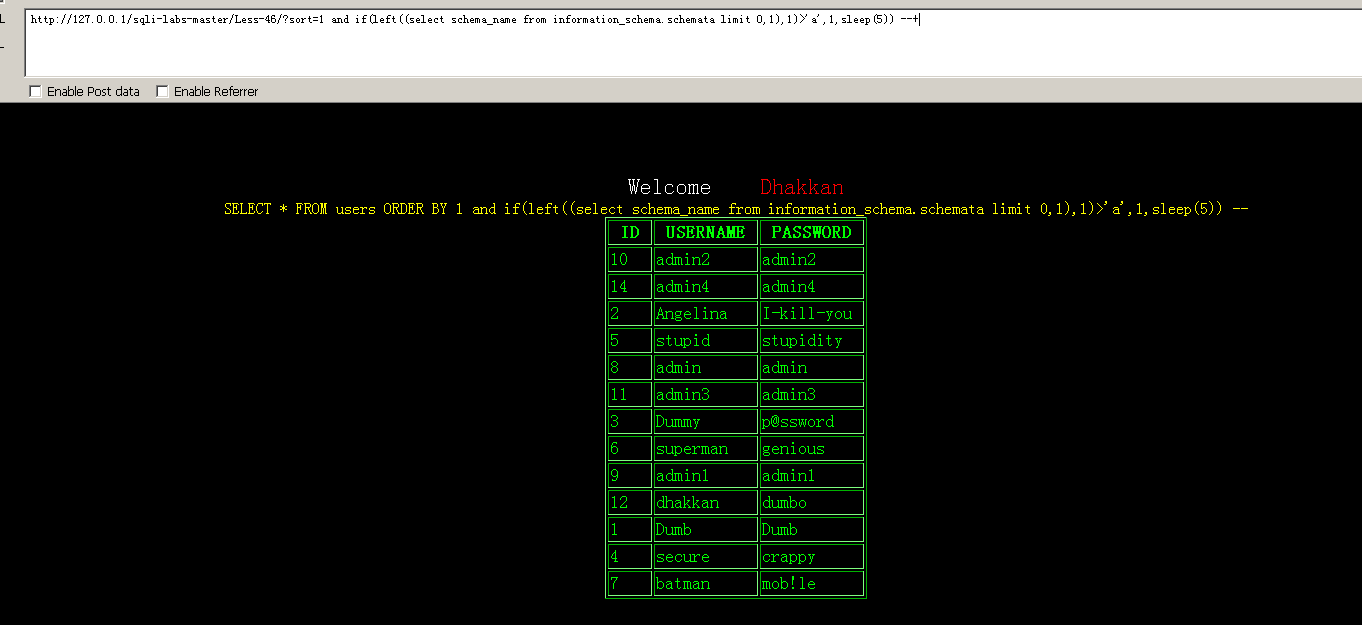Click the ID cell 10
The width and height of the screenshot is (1362, 625).
[630, 259]
